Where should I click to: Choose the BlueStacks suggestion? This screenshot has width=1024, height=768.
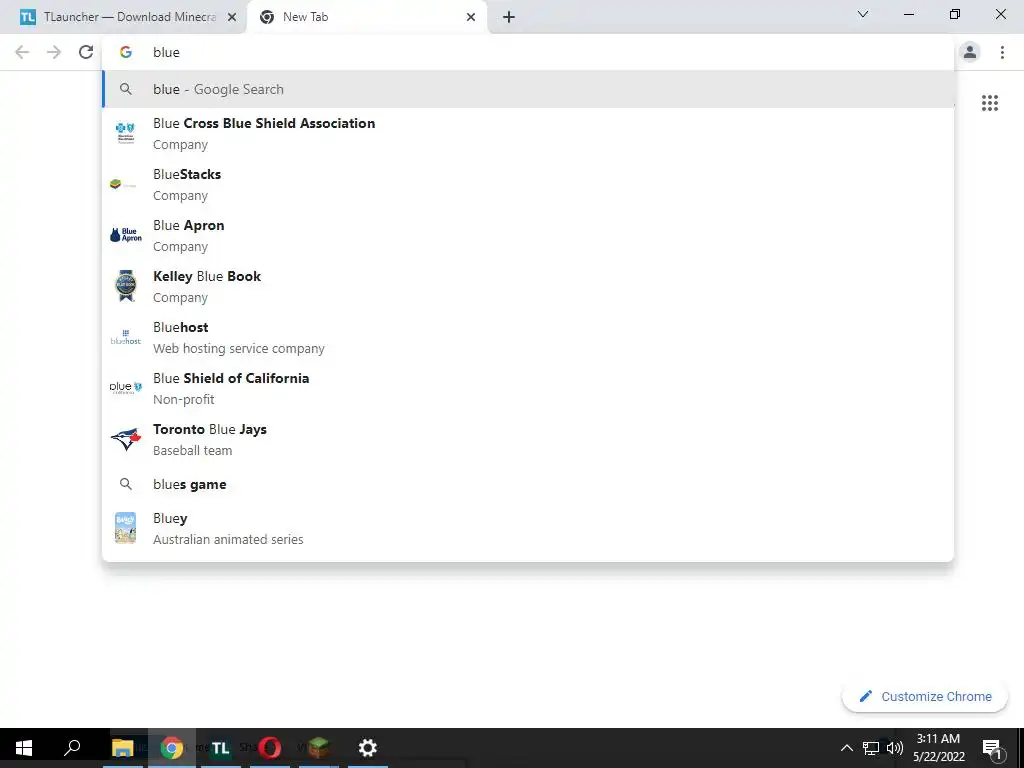(x=528, y=184)
